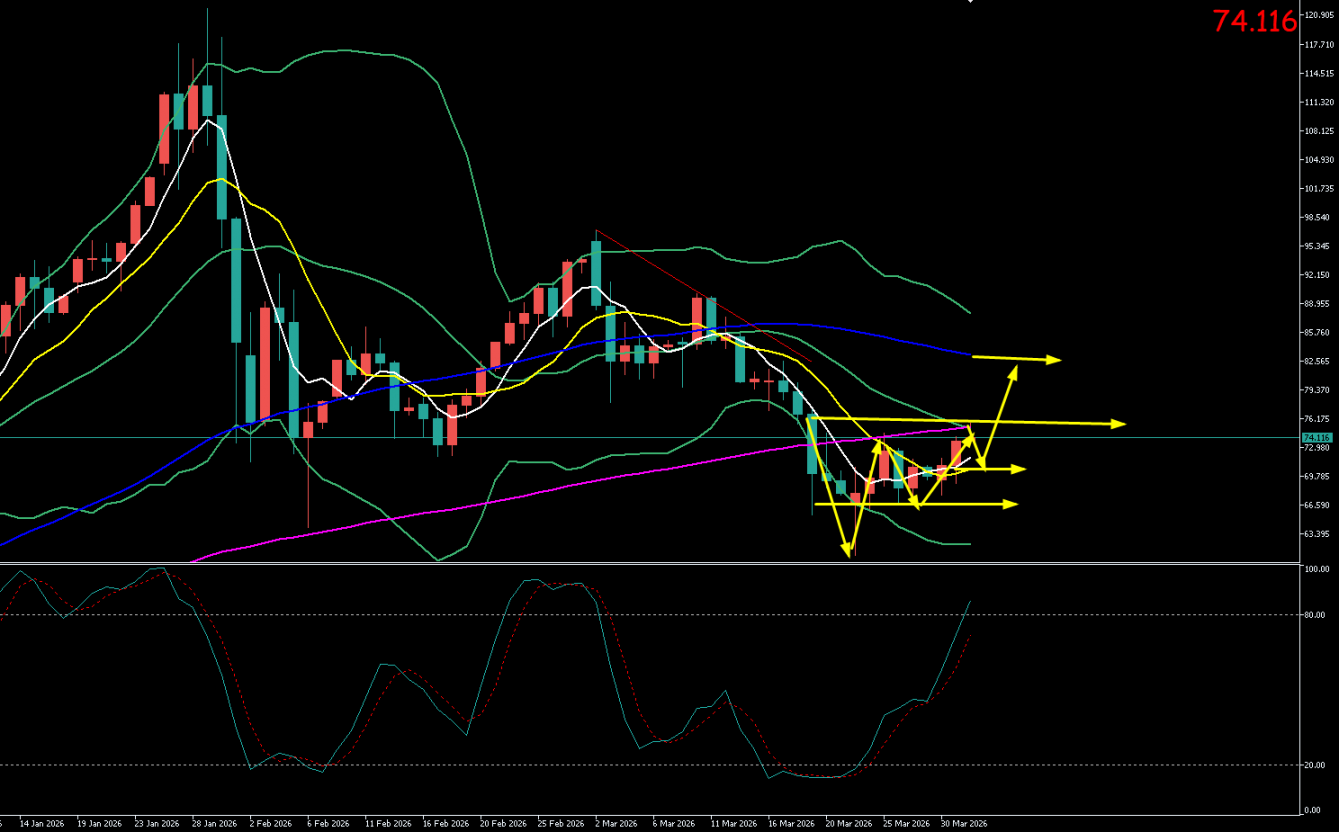
Task: Click the tall upward yellow arrow's arrowhead
Action: [1014, 371]
